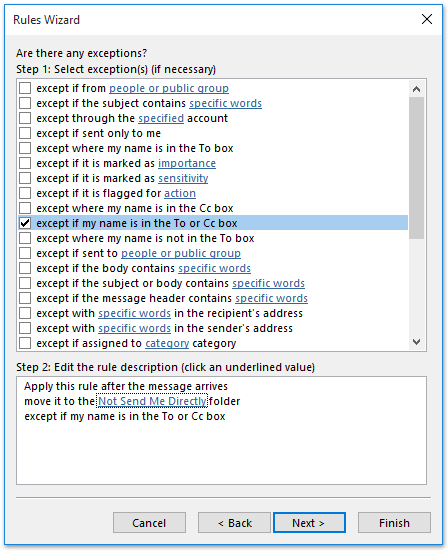Uncheck 'except if my name is in the To or Cc box'
Image resolution: width=448 pixels, height=551 pixels.
(25, 223)
